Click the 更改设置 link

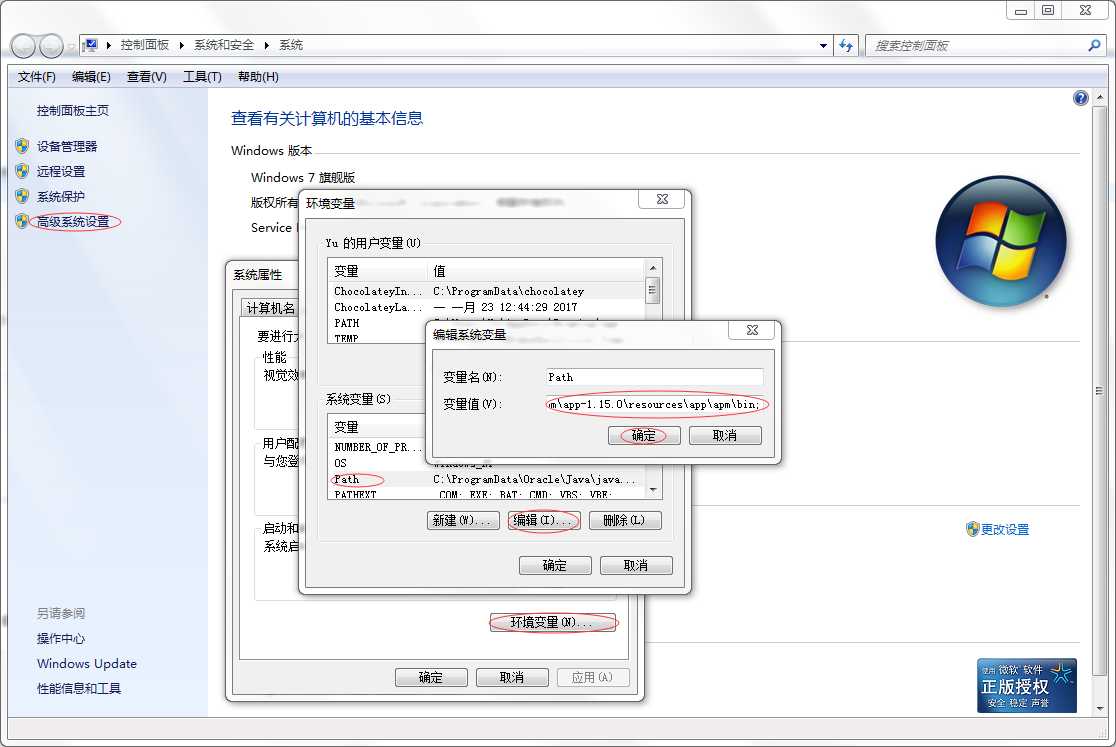[x=1005, y=529]
